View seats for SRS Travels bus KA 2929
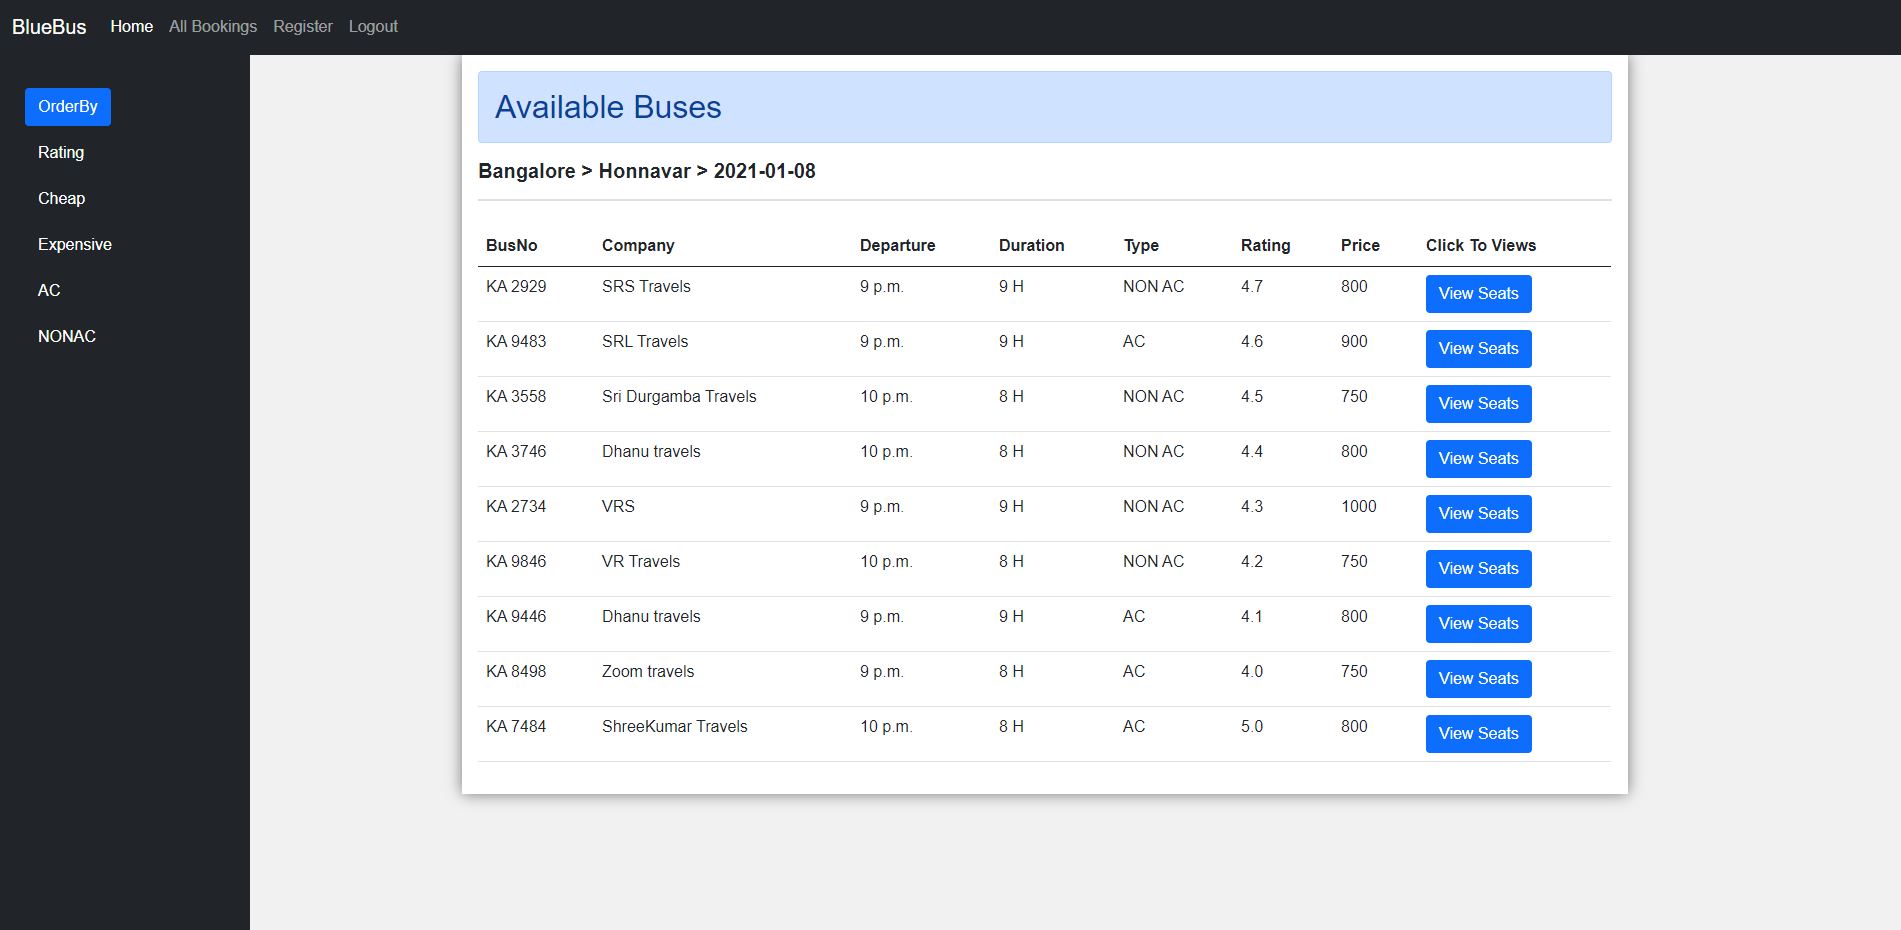This screenshot has height=930, width=1901. (1478, 293)
